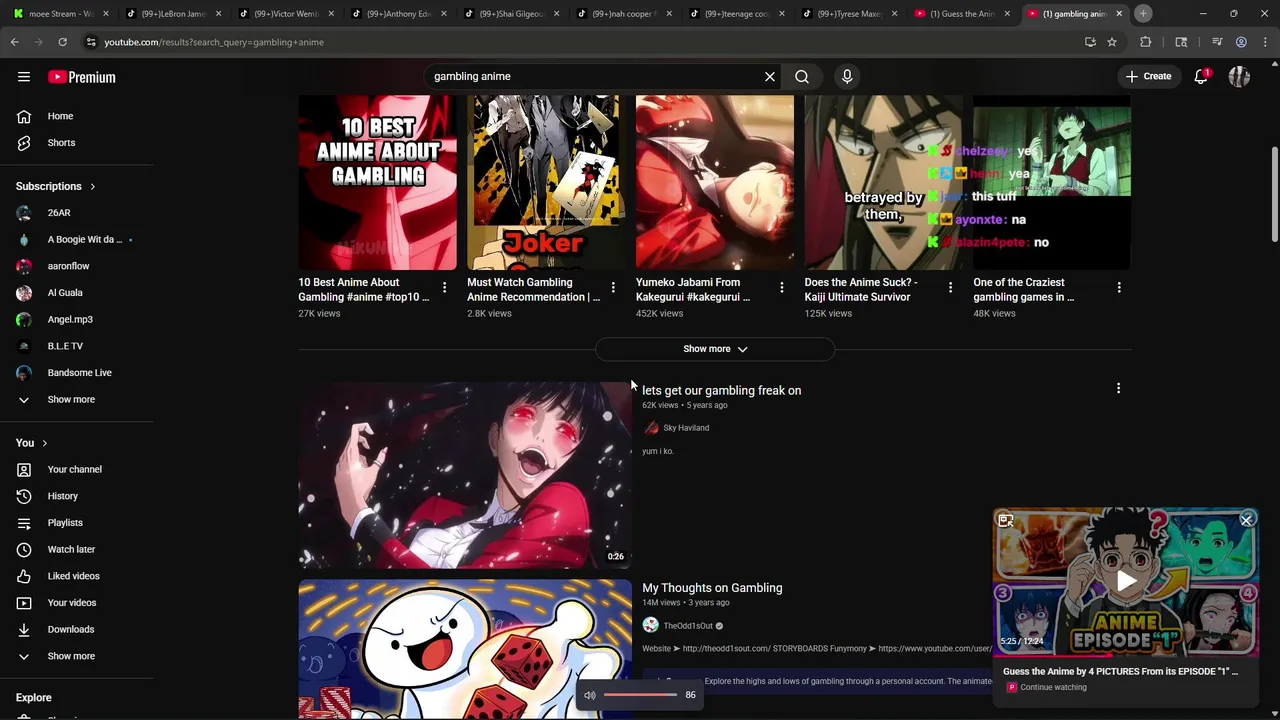Open Sky Haviland channel
The image size is (1280, 720).
[x=686, y=428]
